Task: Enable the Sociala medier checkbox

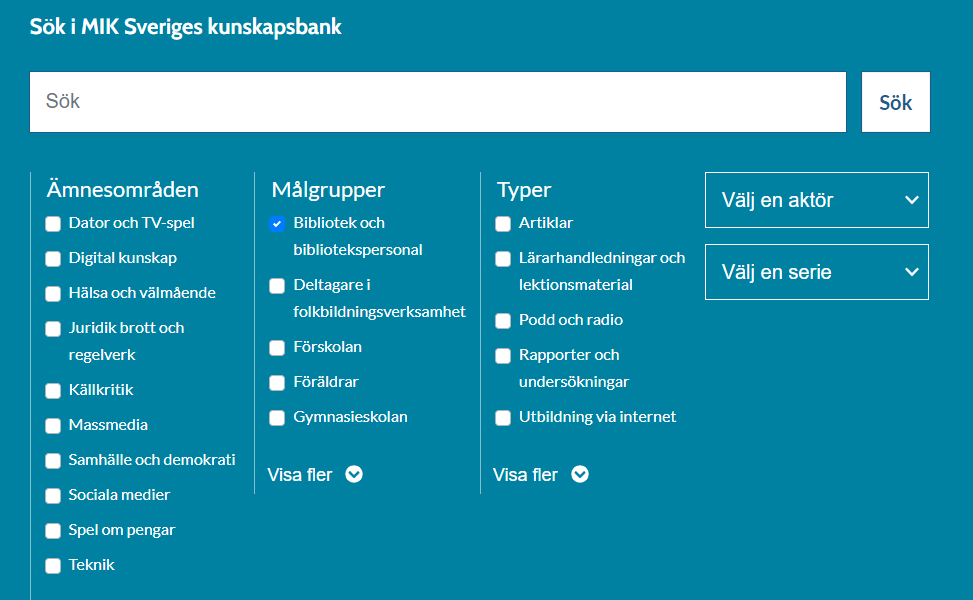Action: click(x=53, y=496)
